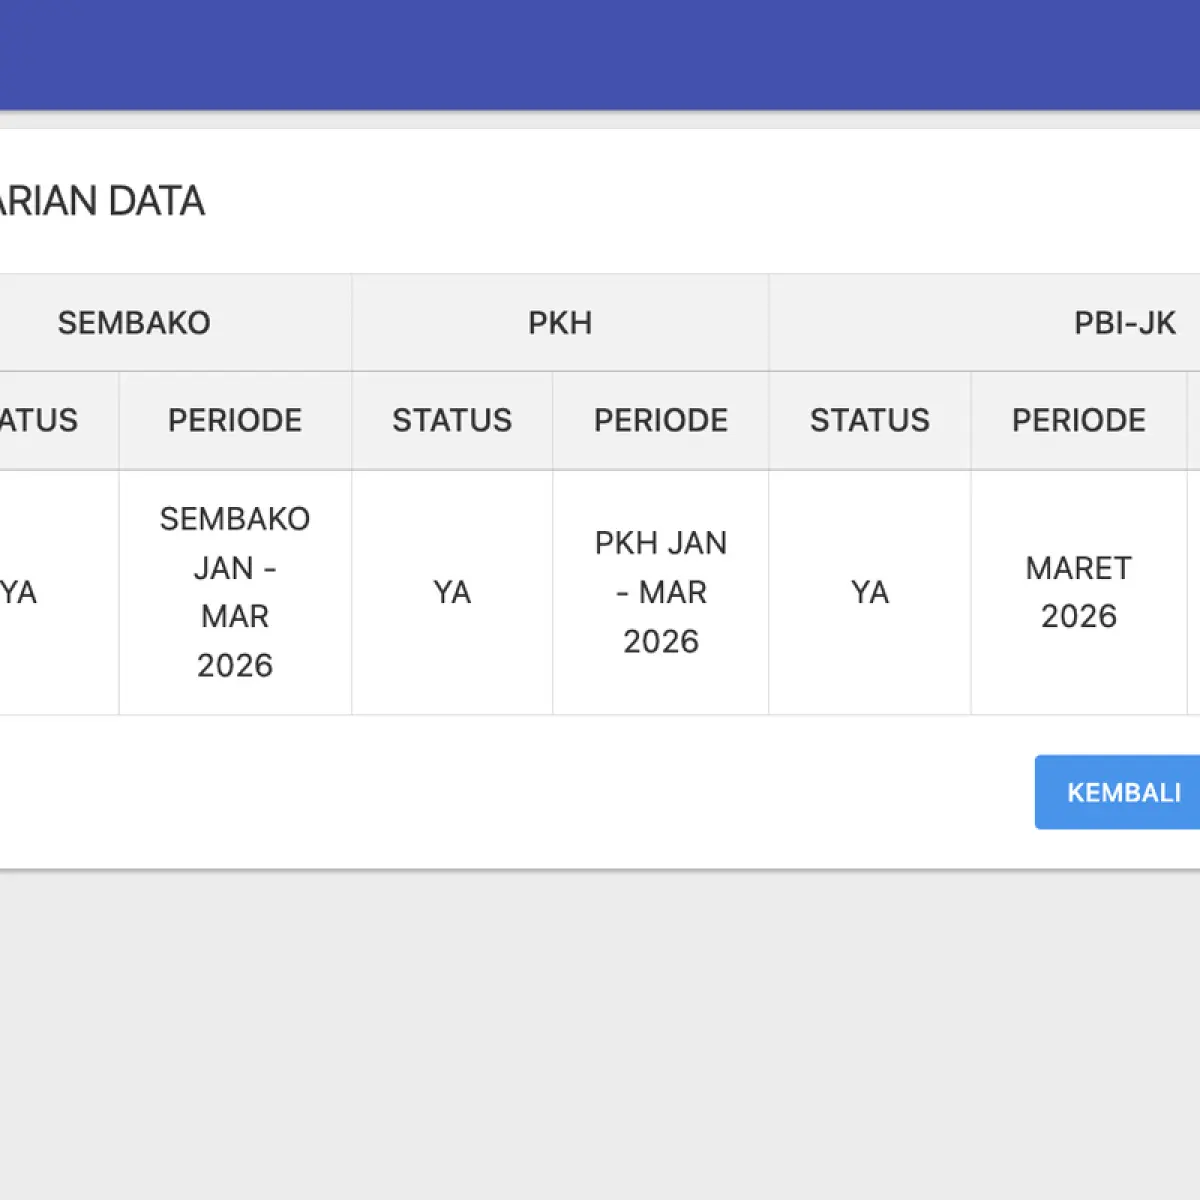Click the PERIODE column header under PBI-JK

(1079, 420)
